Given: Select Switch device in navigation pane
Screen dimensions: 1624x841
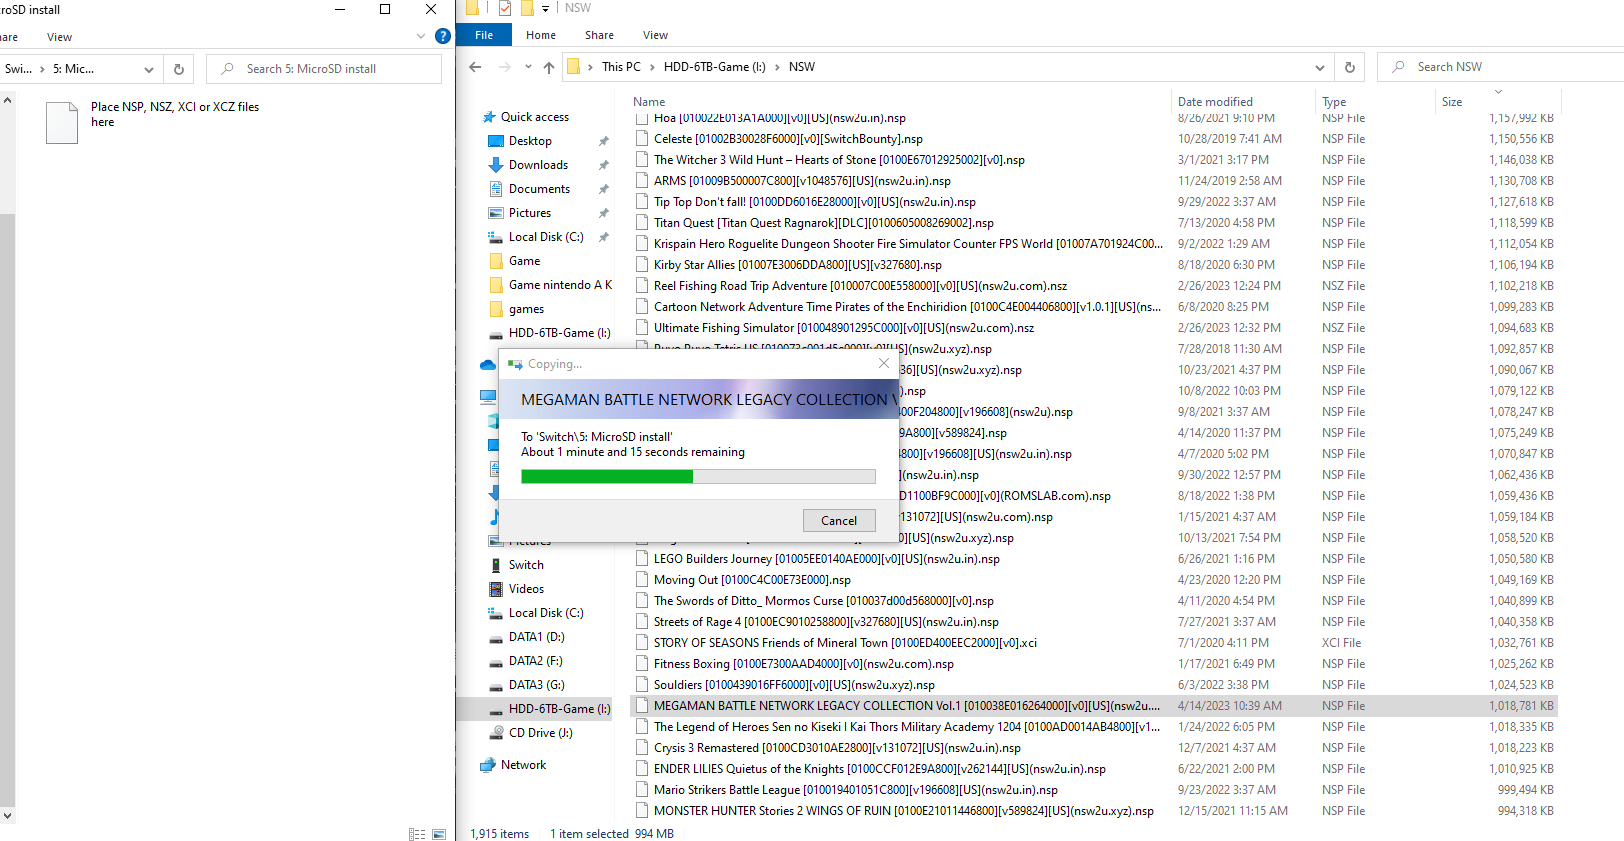Looking at the screenshot, I should pyautogui.click(x=526, y=565).
